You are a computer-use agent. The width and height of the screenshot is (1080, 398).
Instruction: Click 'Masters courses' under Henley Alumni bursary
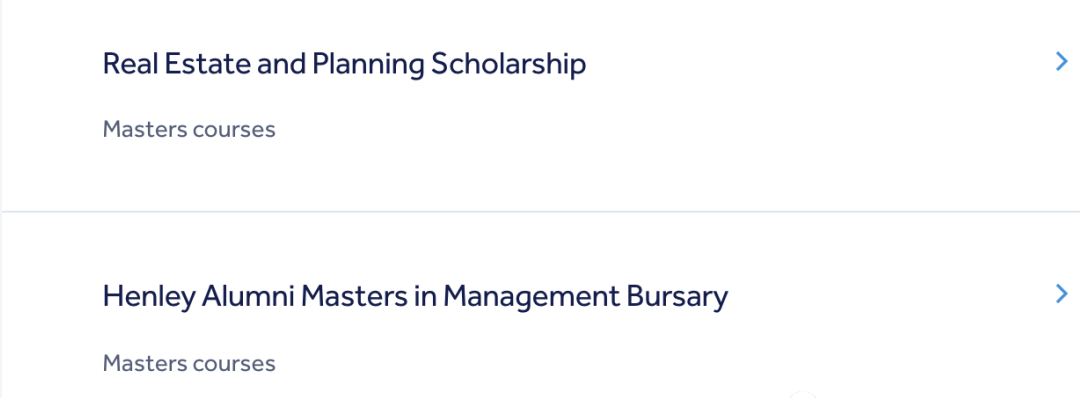(x=189, y=363)
